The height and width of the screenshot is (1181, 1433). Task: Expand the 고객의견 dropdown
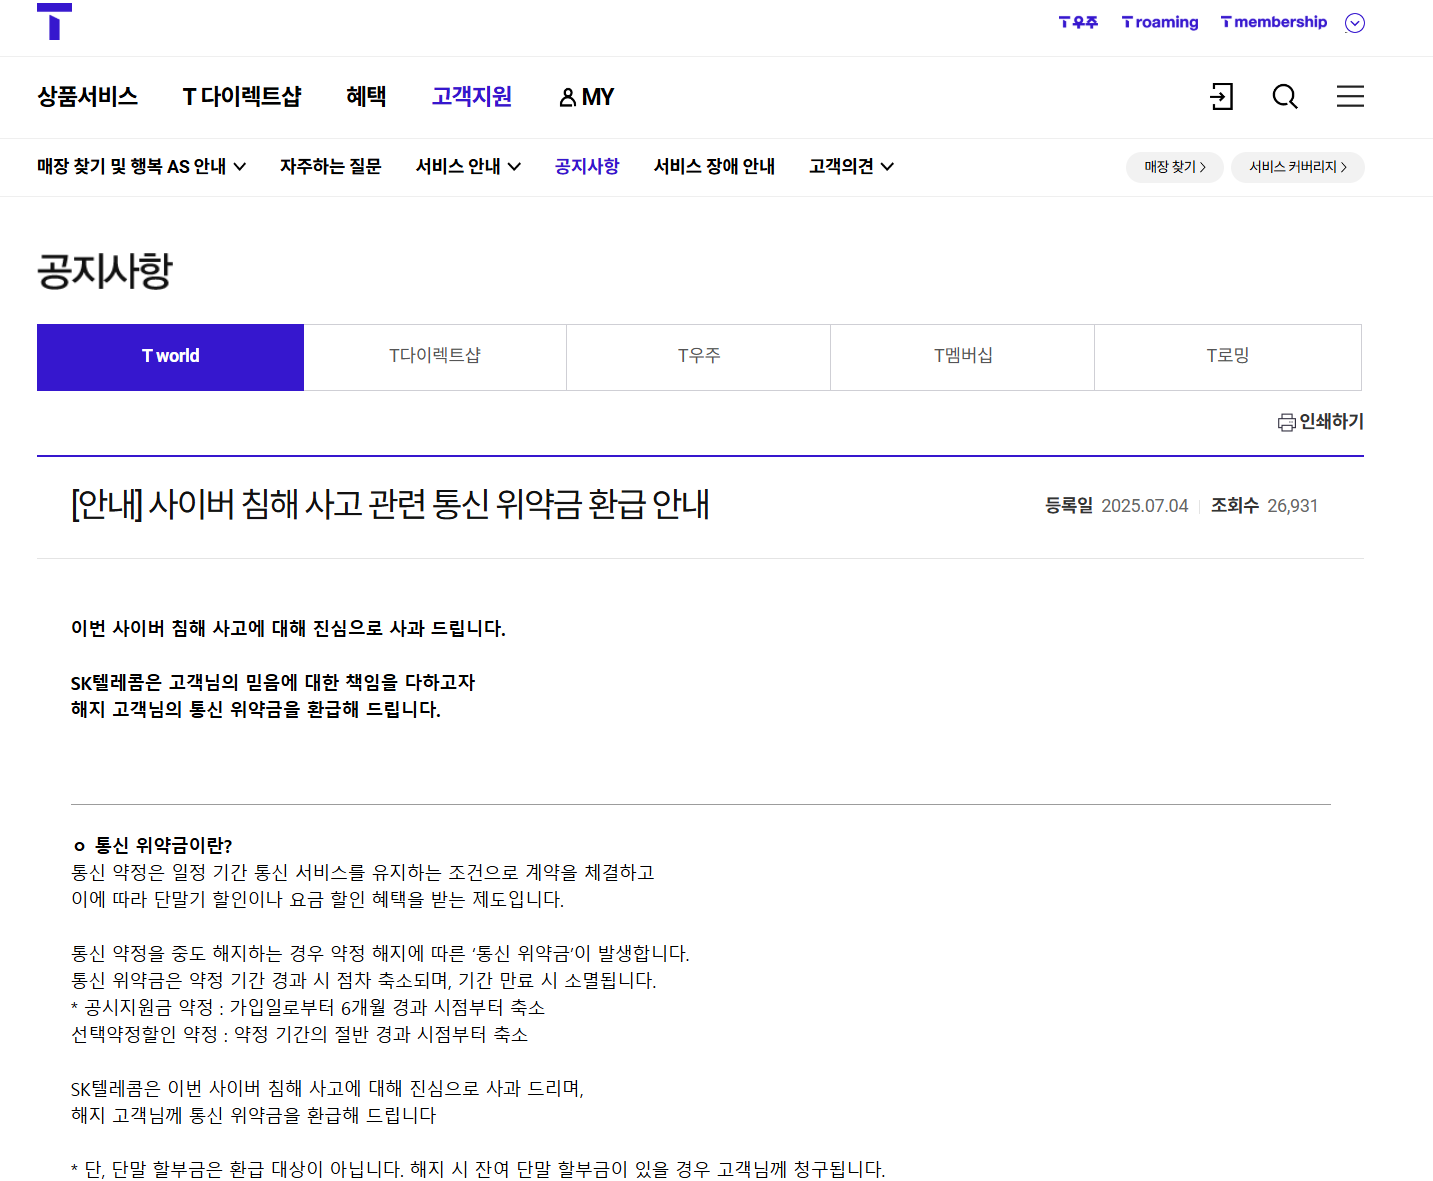[851, 166]
